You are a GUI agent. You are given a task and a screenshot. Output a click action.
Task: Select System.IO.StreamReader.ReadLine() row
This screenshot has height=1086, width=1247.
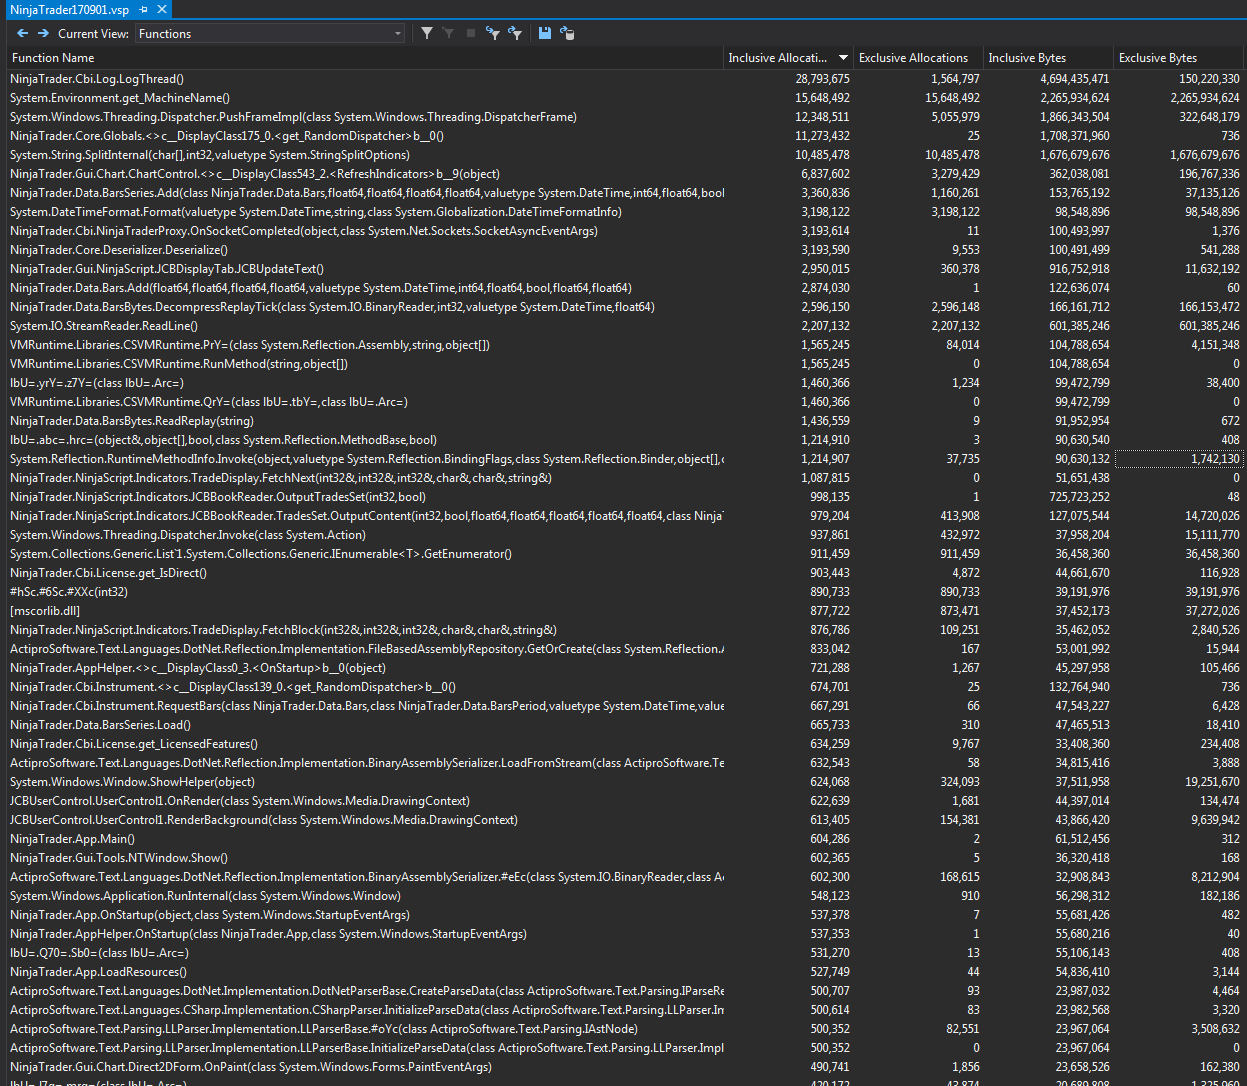click(x=624, y=326)
